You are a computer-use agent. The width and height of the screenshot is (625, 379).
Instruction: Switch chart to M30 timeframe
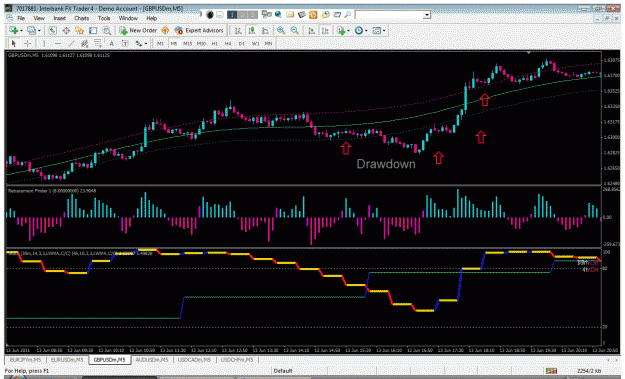pyautogui.click(x=201, y=43)
